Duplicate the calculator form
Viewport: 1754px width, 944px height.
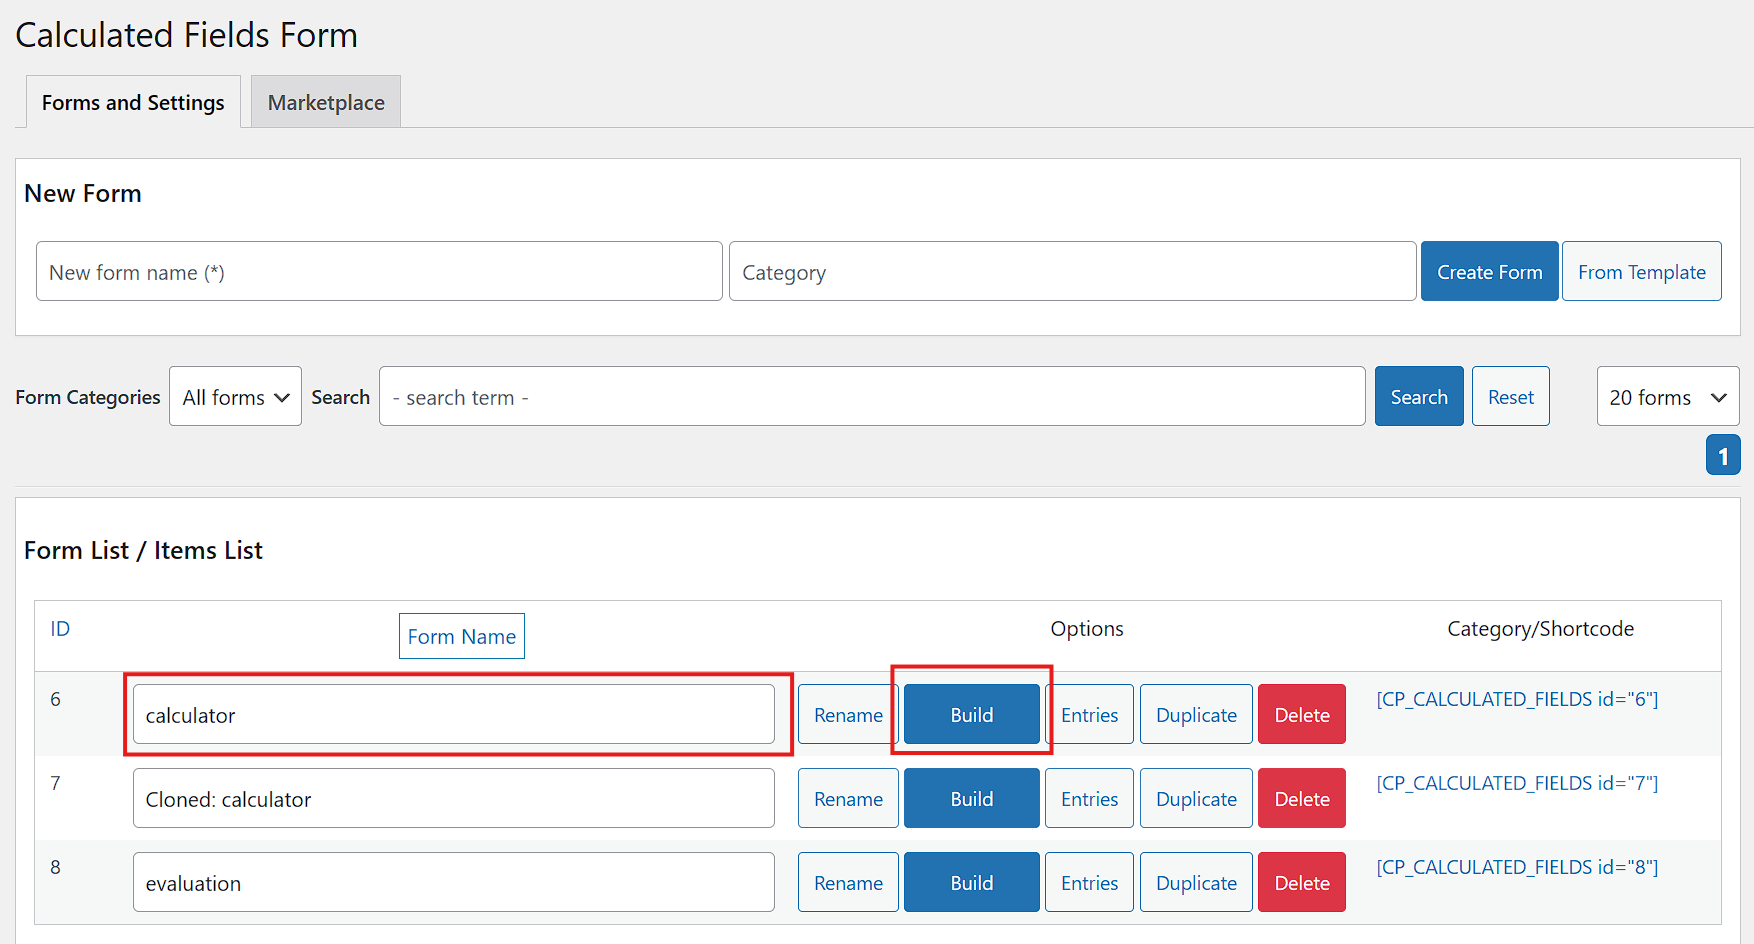point(1196,715)
